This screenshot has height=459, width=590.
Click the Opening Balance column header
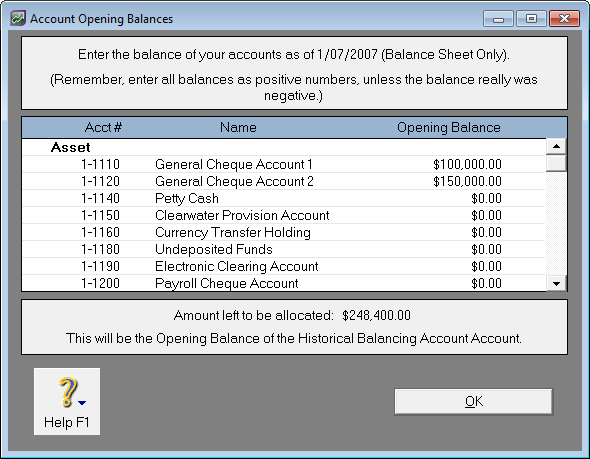pos(449,128)
